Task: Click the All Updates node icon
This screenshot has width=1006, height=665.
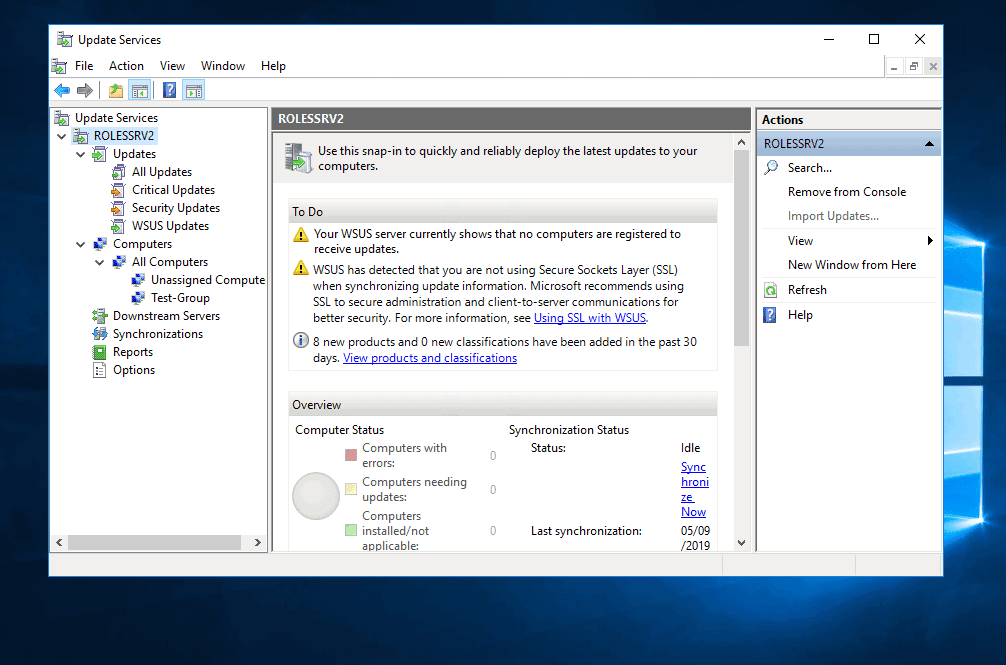Action: pos(119,172)
